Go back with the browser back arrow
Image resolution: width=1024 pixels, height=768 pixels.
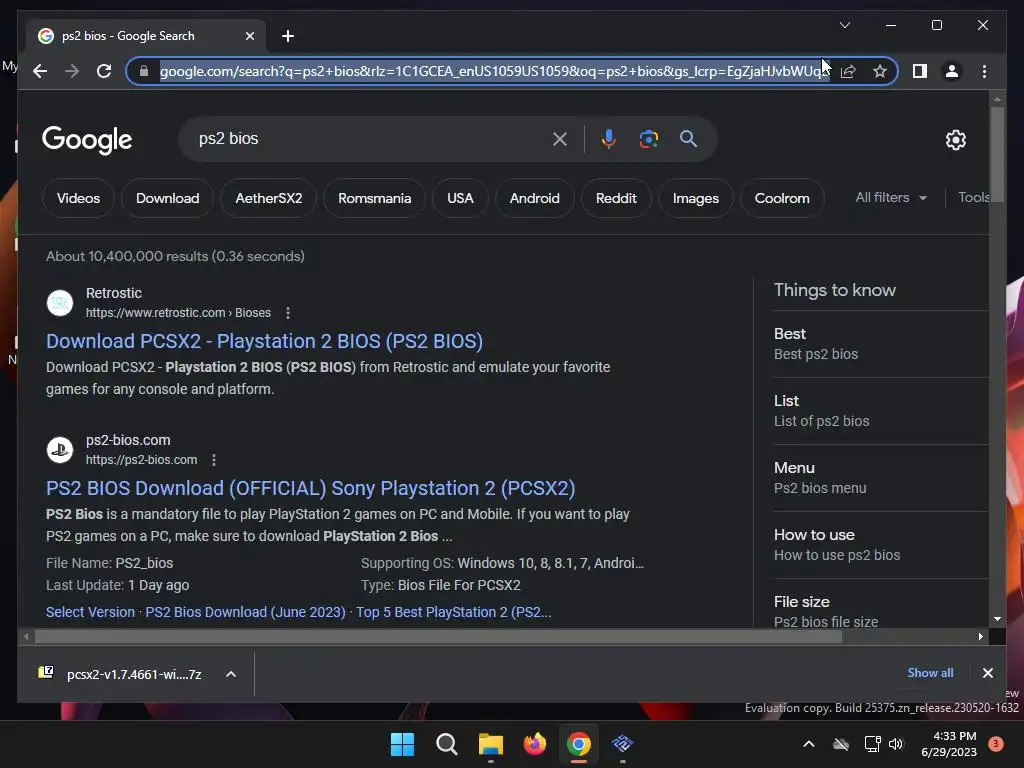click(x=40, y=71)
